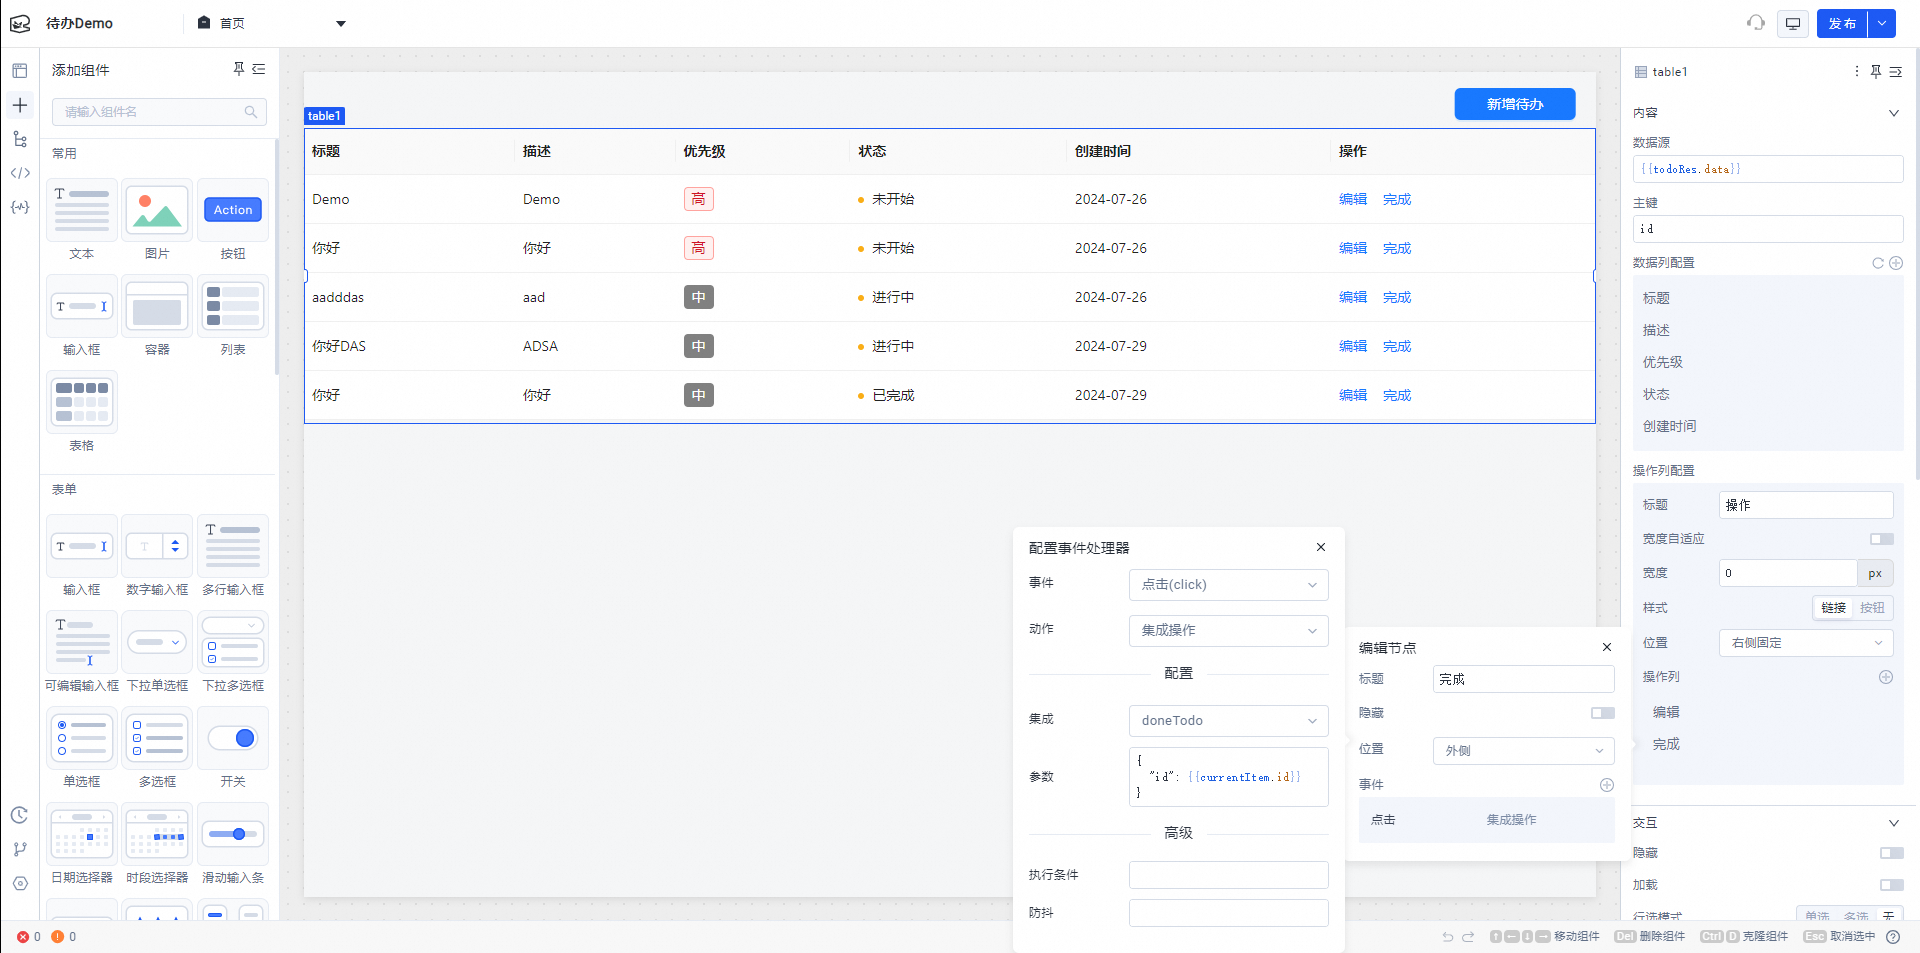Viewport: 1920px width, 953px height.
Task: Toggle the 加载 switch
Action: point(1892,885)
